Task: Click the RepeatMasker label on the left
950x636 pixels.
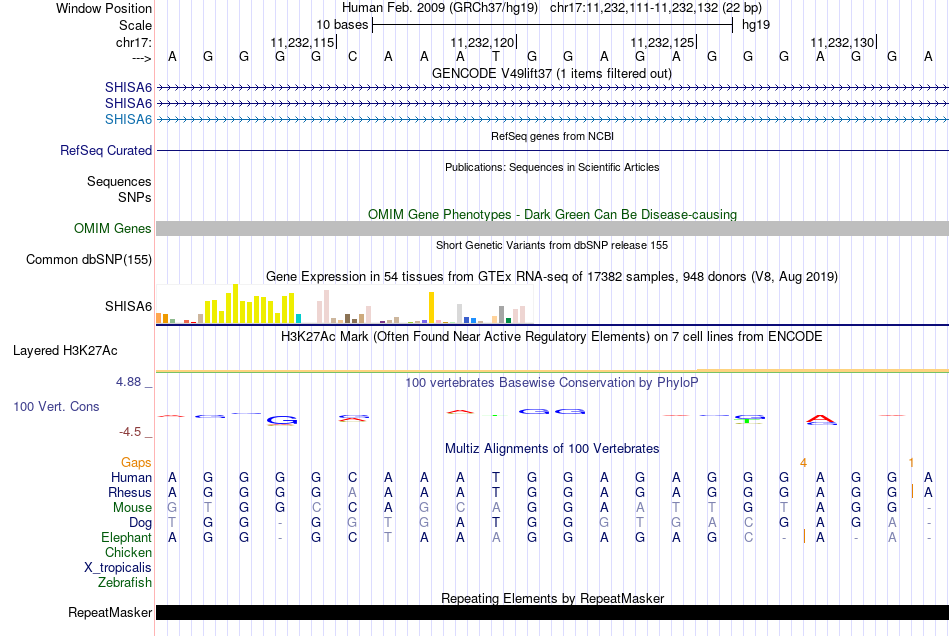Action: [x=110, y=612]
